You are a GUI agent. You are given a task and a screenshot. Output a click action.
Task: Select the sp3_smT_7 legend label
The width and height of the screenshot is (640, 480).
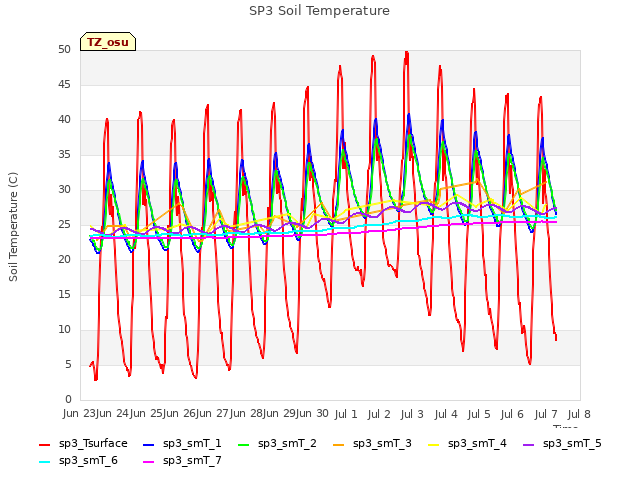(x=192, y=461)
